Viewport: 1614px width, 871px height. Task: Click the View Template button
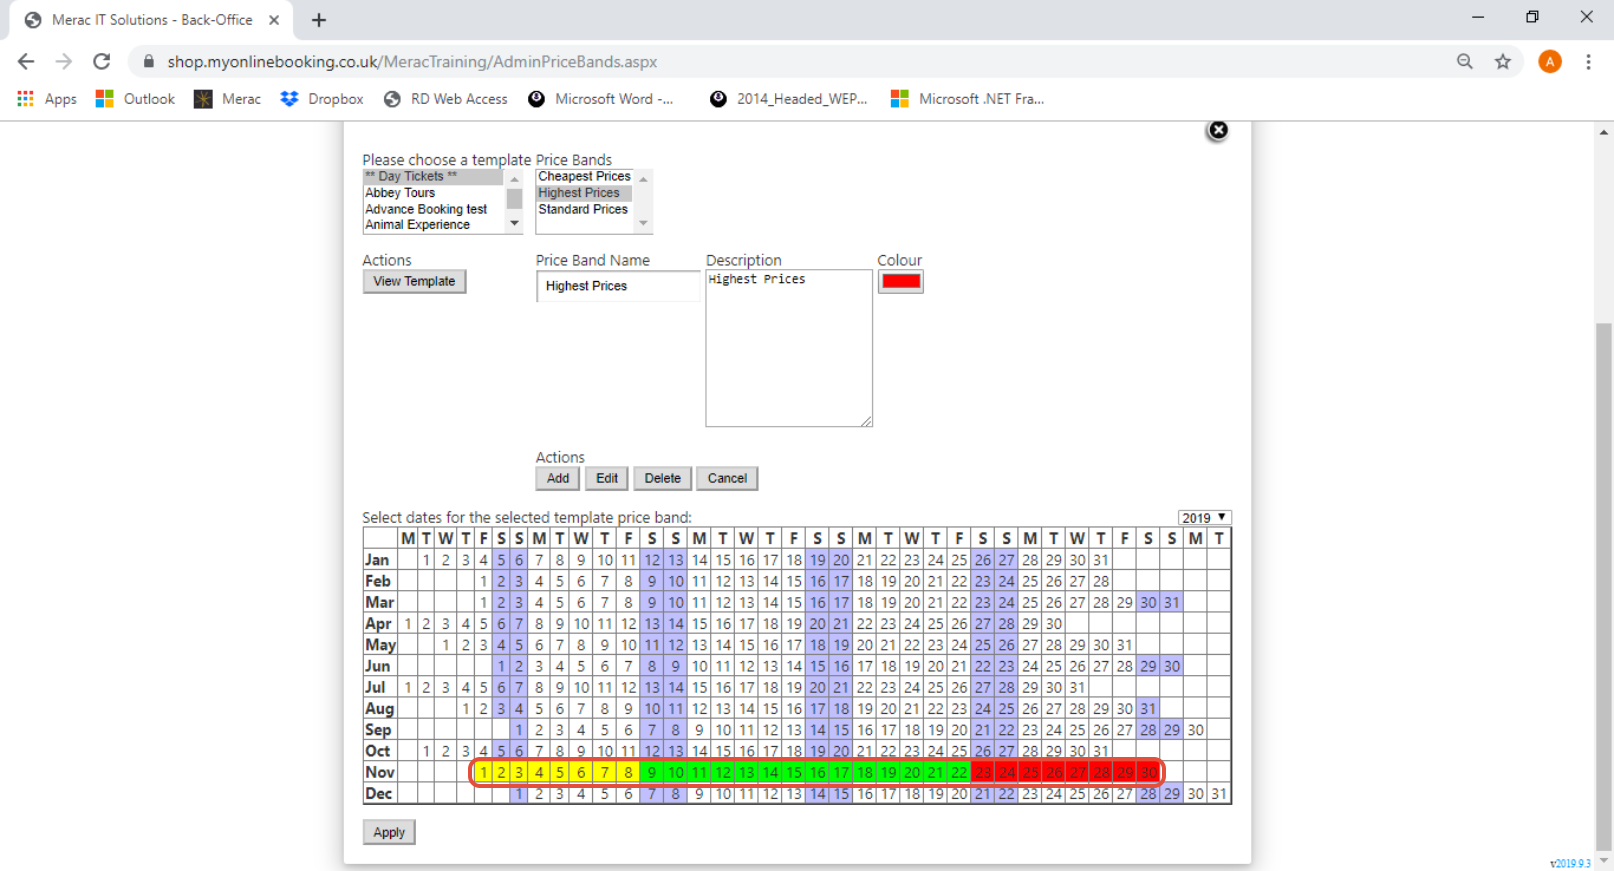click(414, 282)
